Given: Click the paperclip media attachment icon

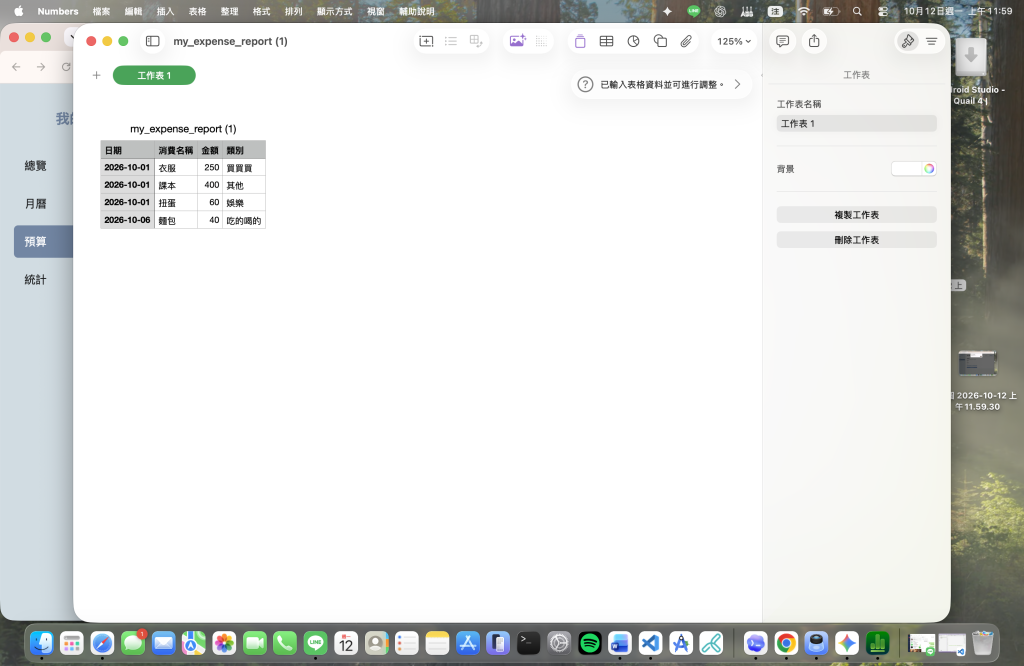Looking at the screenshot, I should [x=686, y=41].
